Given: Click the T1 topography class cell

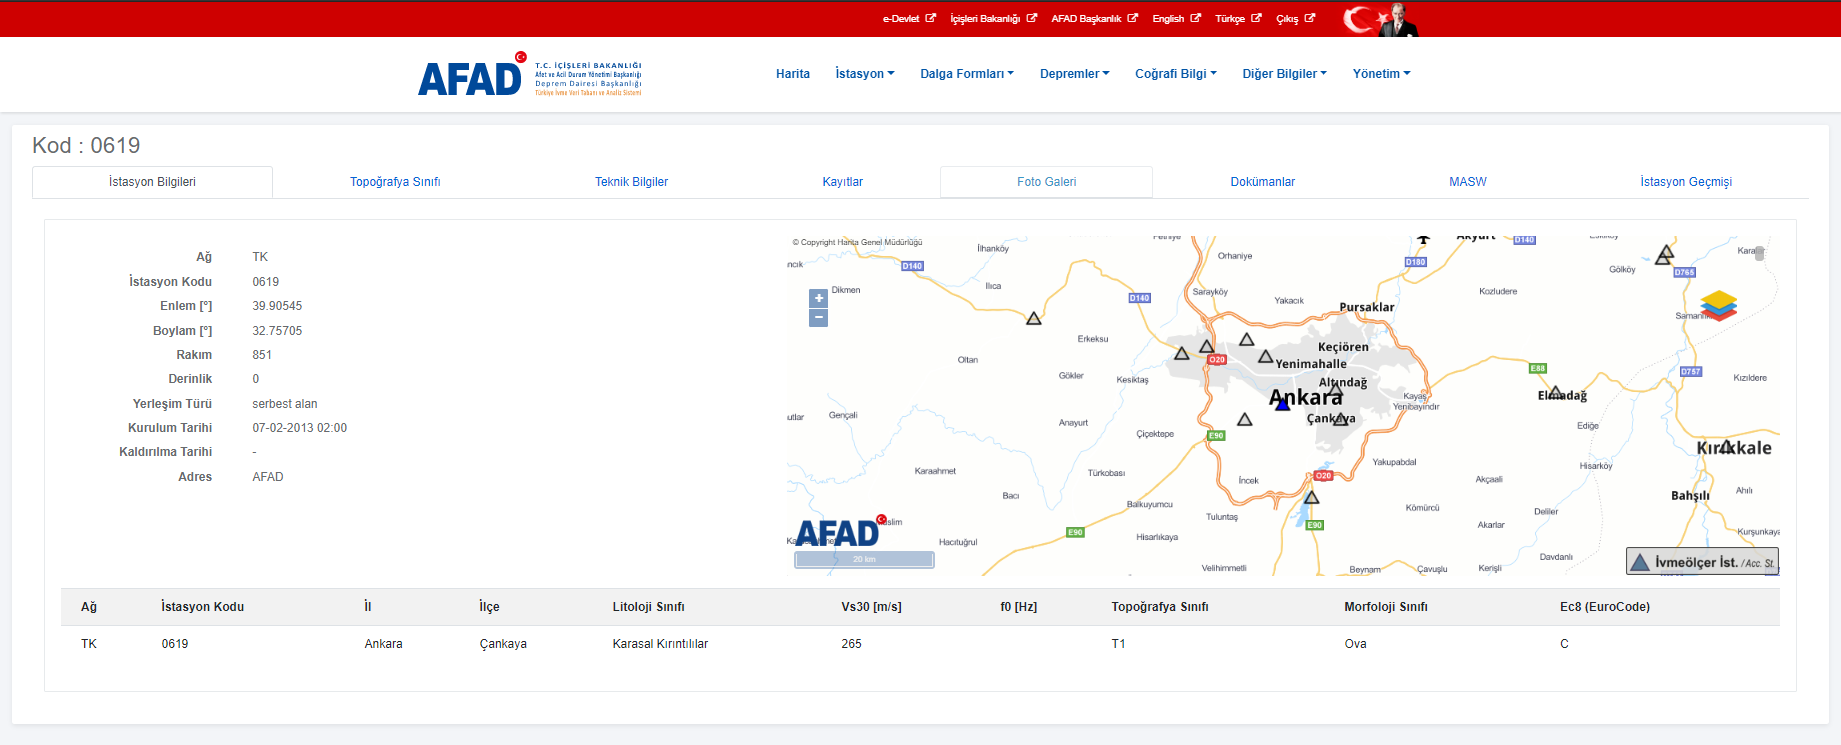Looking at the screenshot, I should (x=1118, y=644).
